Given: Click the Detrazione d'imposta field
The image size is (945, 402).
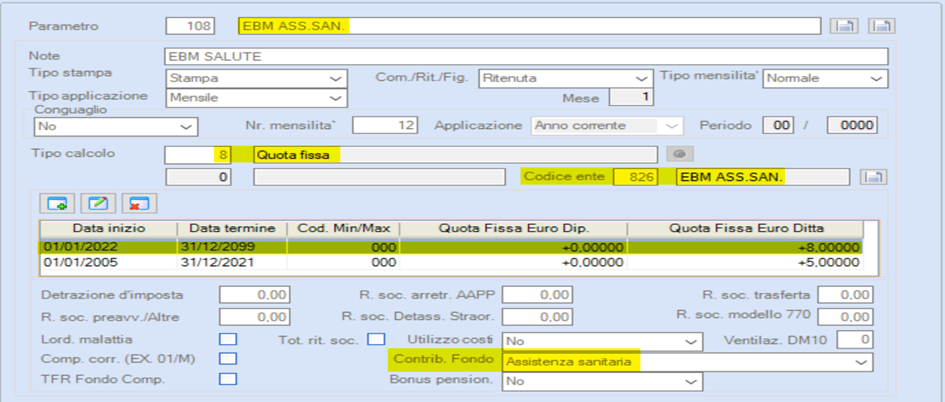Looking at the screenshot, I should [x=255, y=295].
